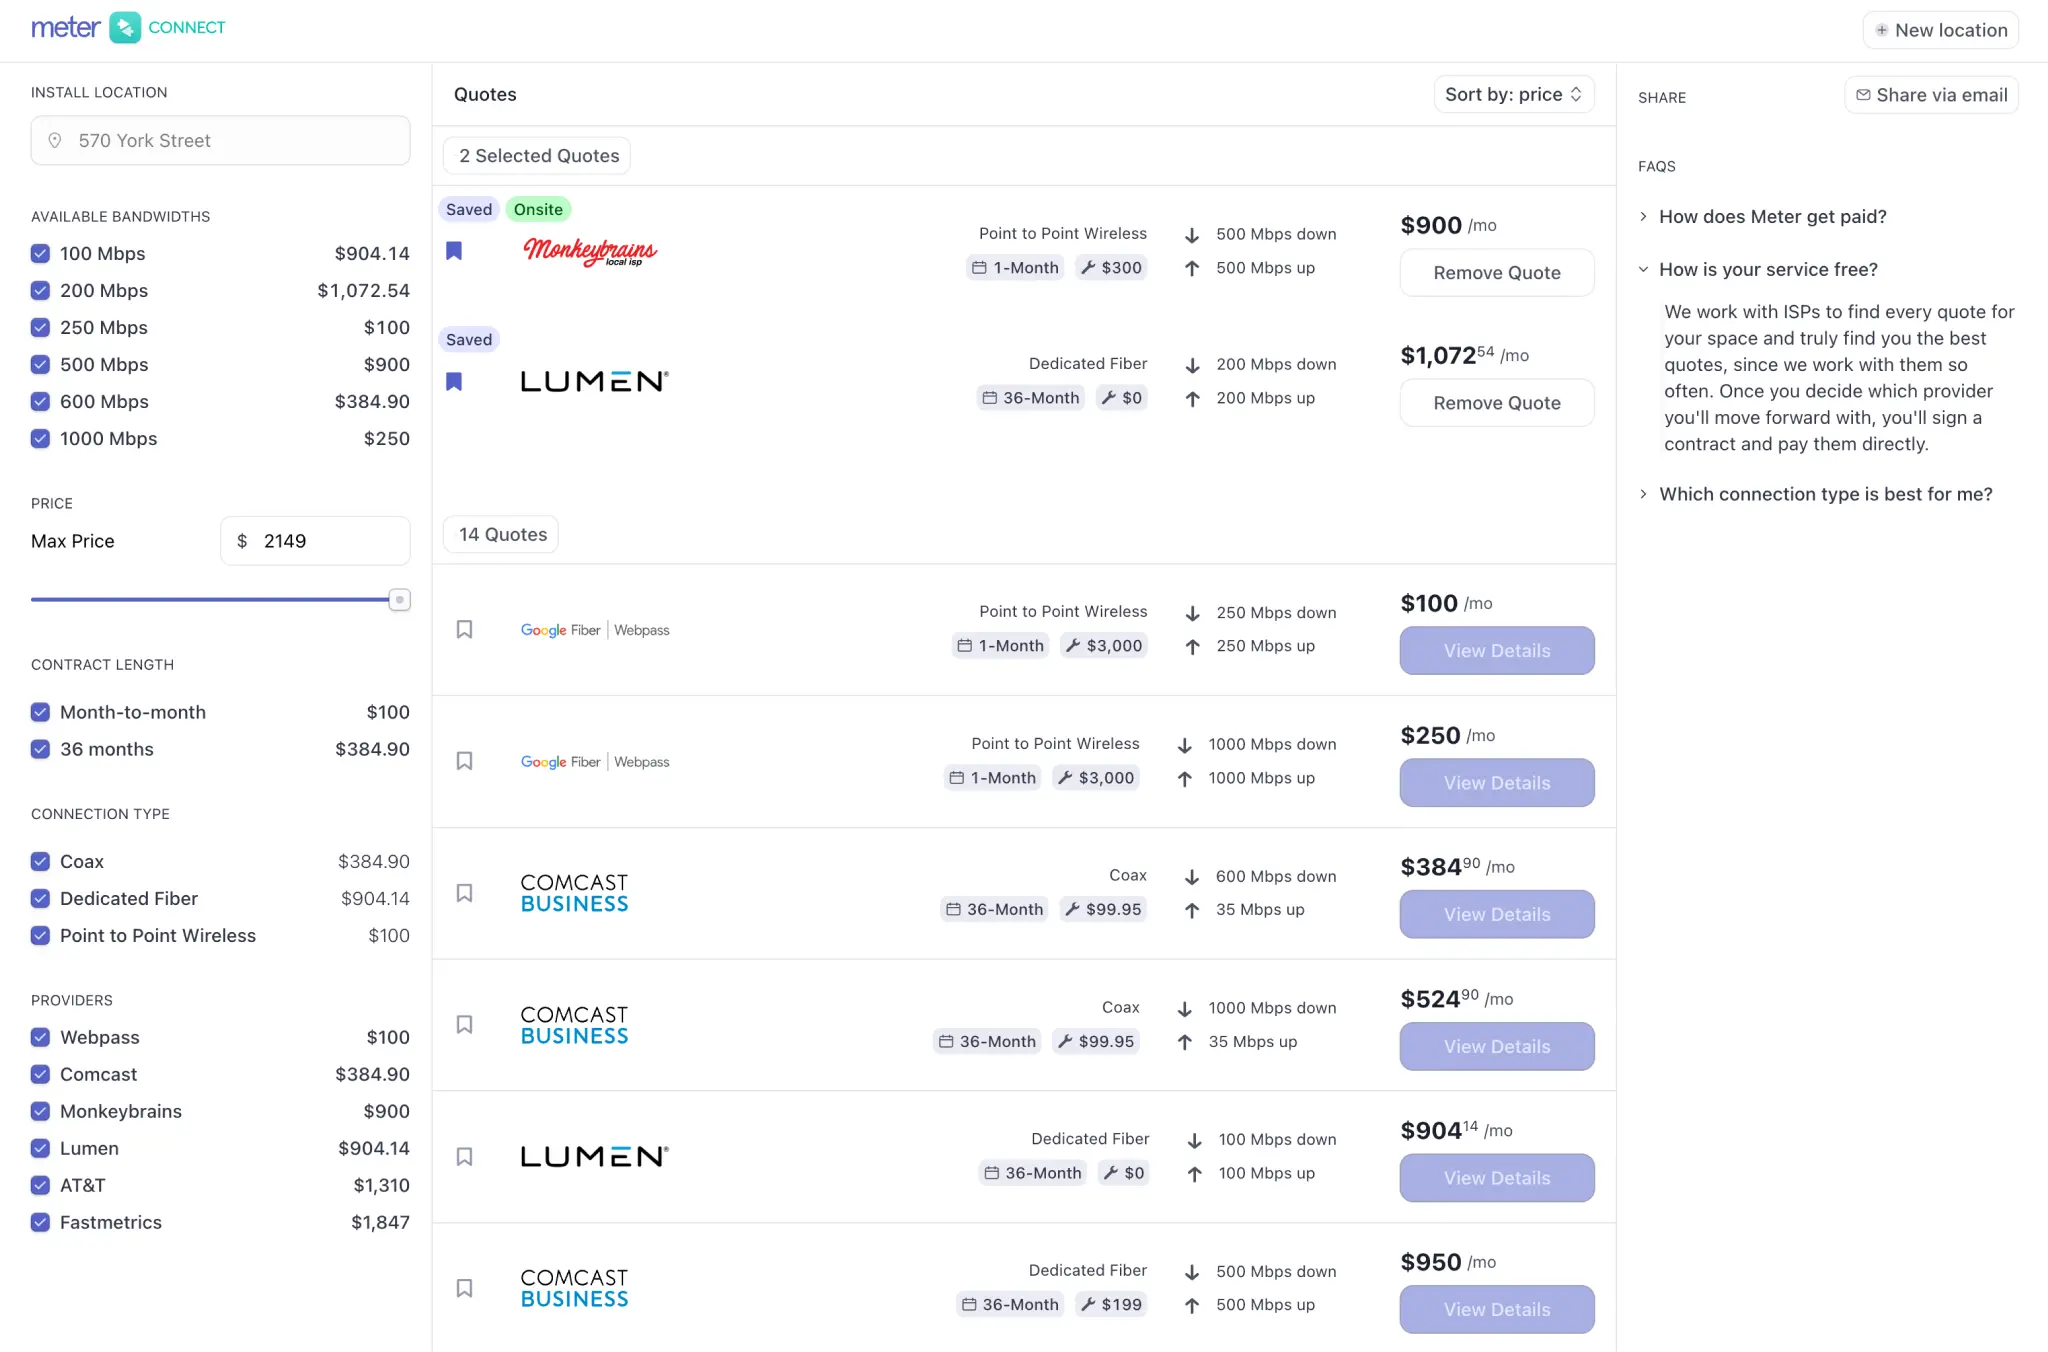Bookmark the Comcast $950 quote
This screenshot has height=1352, width=2048.
pos(464,1288)
